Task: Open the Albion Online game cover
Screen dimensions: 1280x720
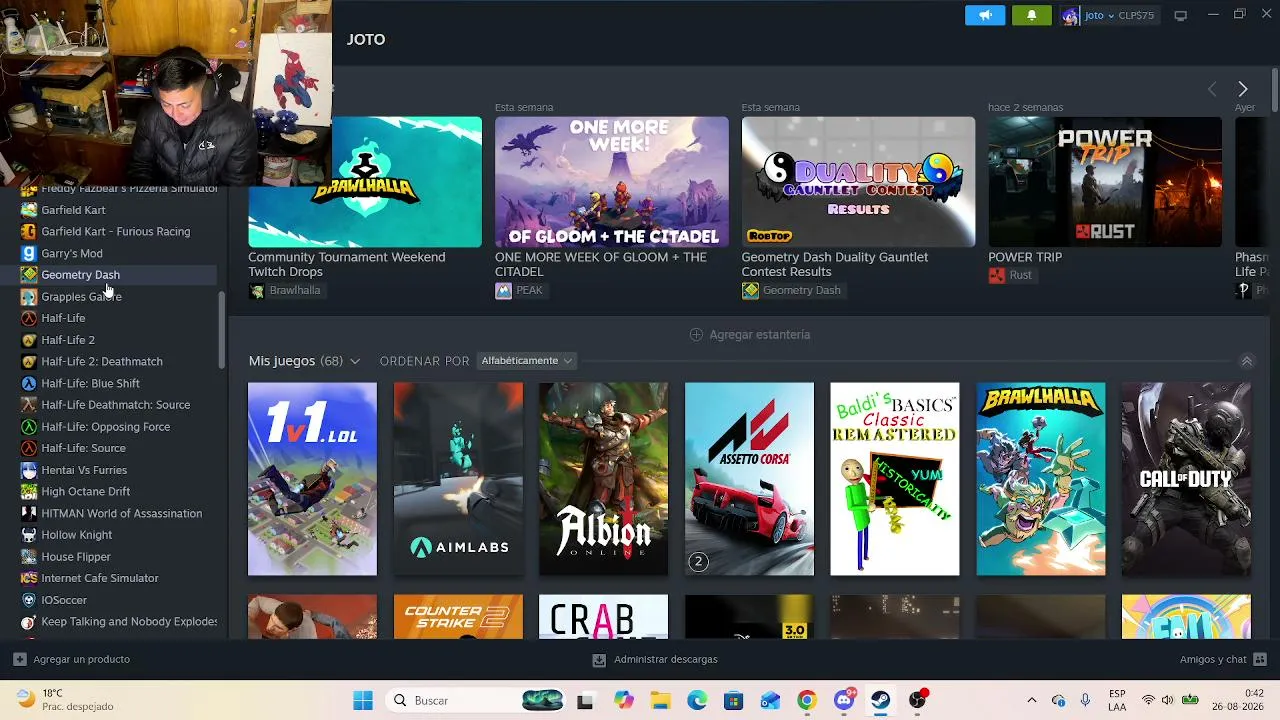Action: tap(603, 479)
